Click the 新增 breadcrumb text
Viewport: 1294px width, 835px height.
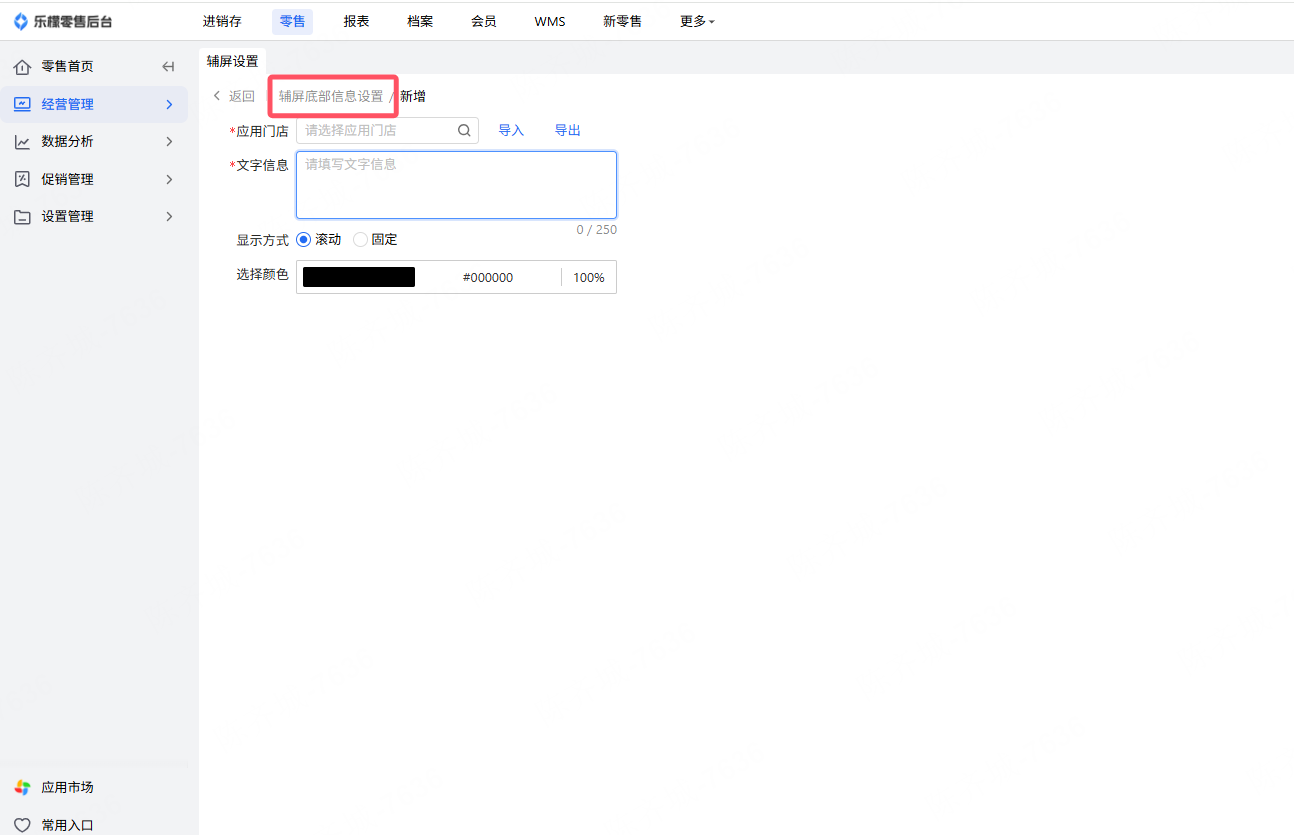[x=413, y=96]
